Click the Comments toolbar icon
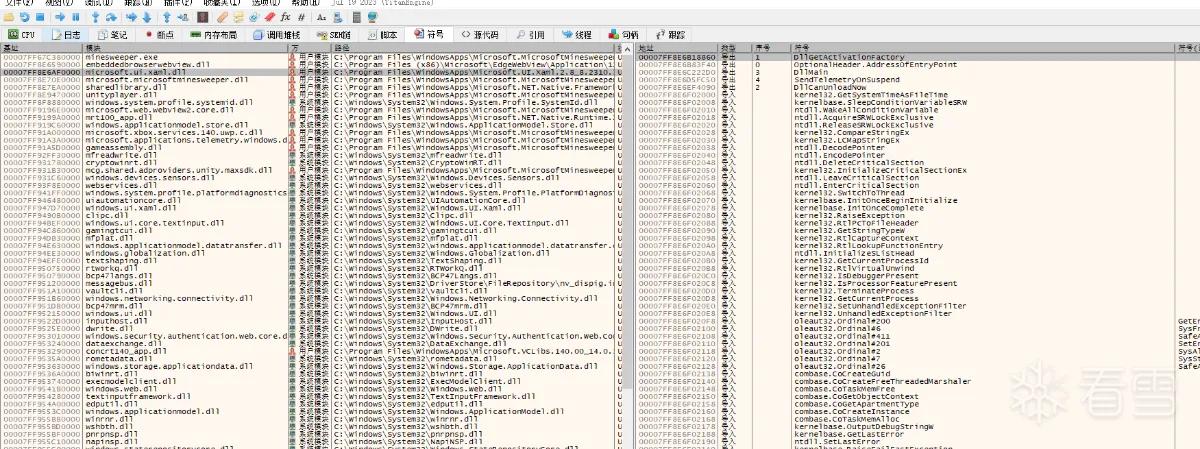The height and width of the screenshot is (449, 1200). [x=238, y=17]
